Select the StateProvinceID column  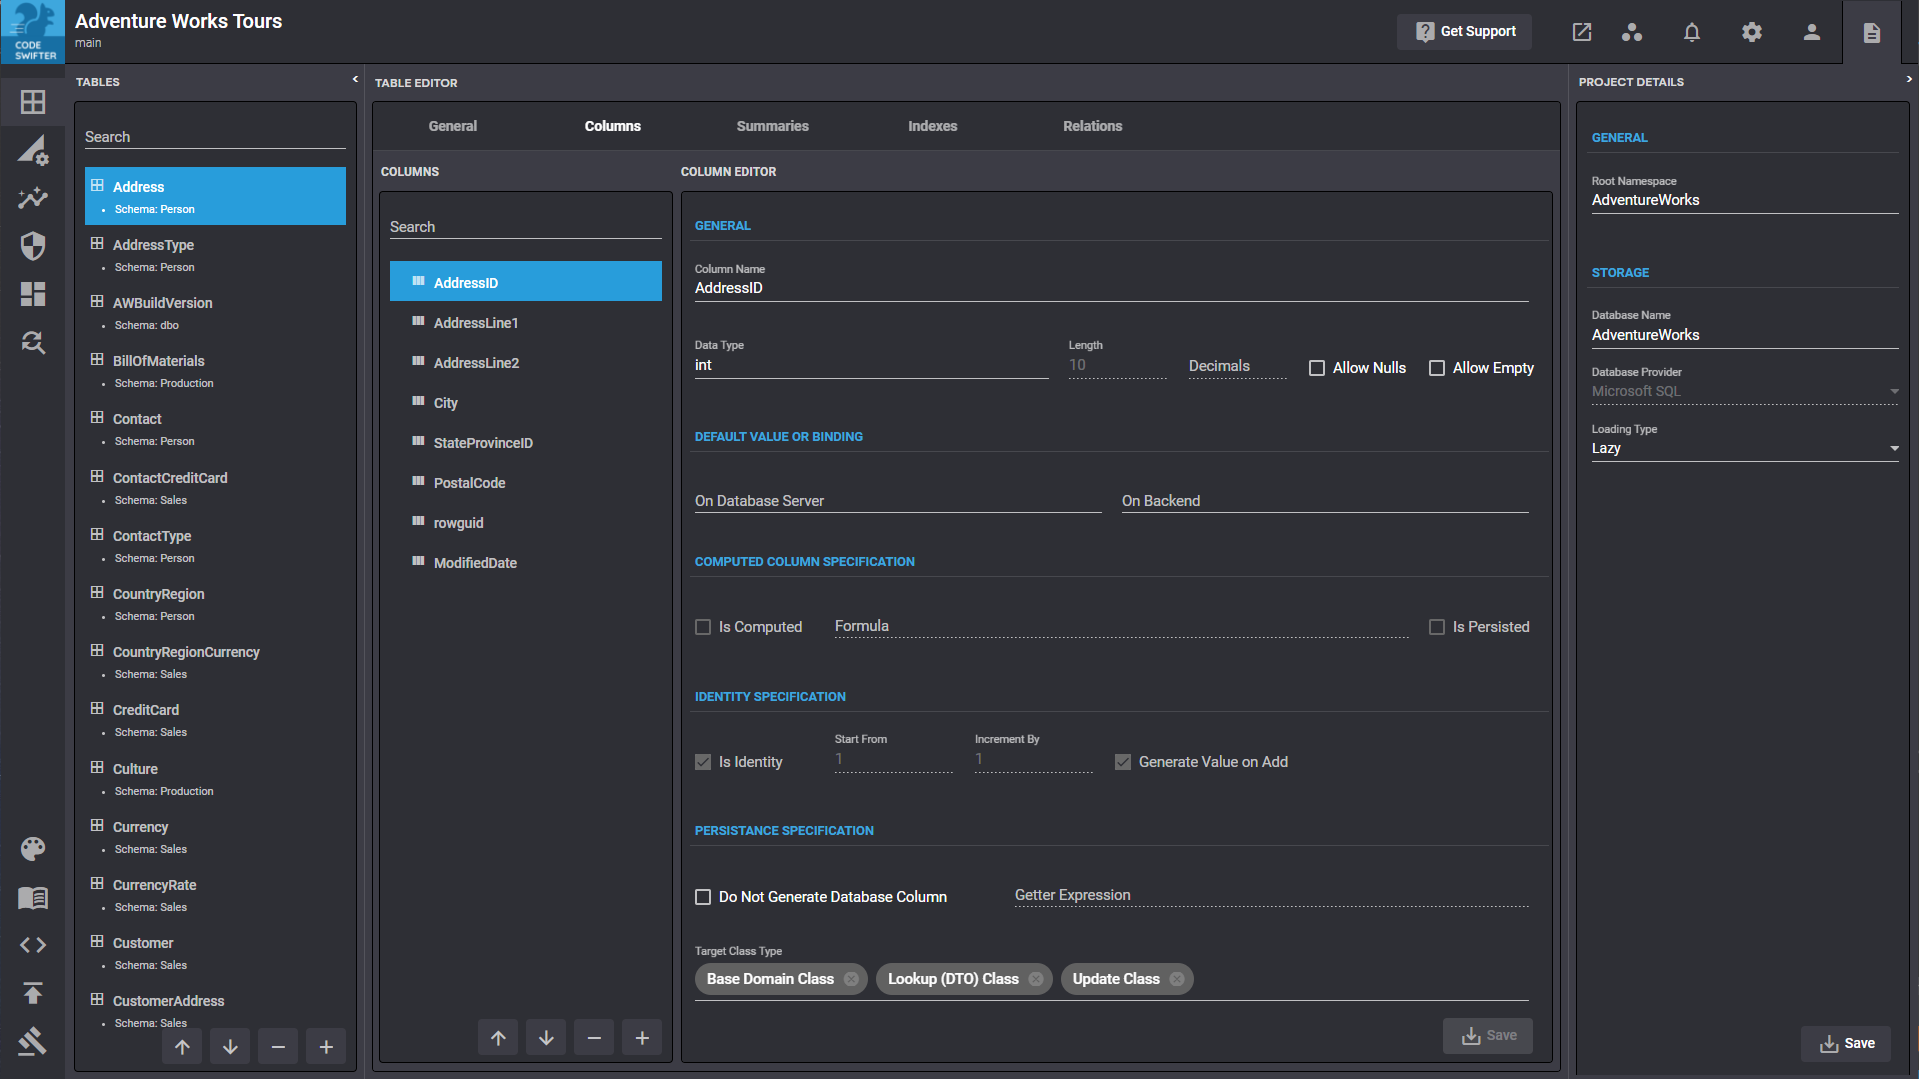(483, 442)
